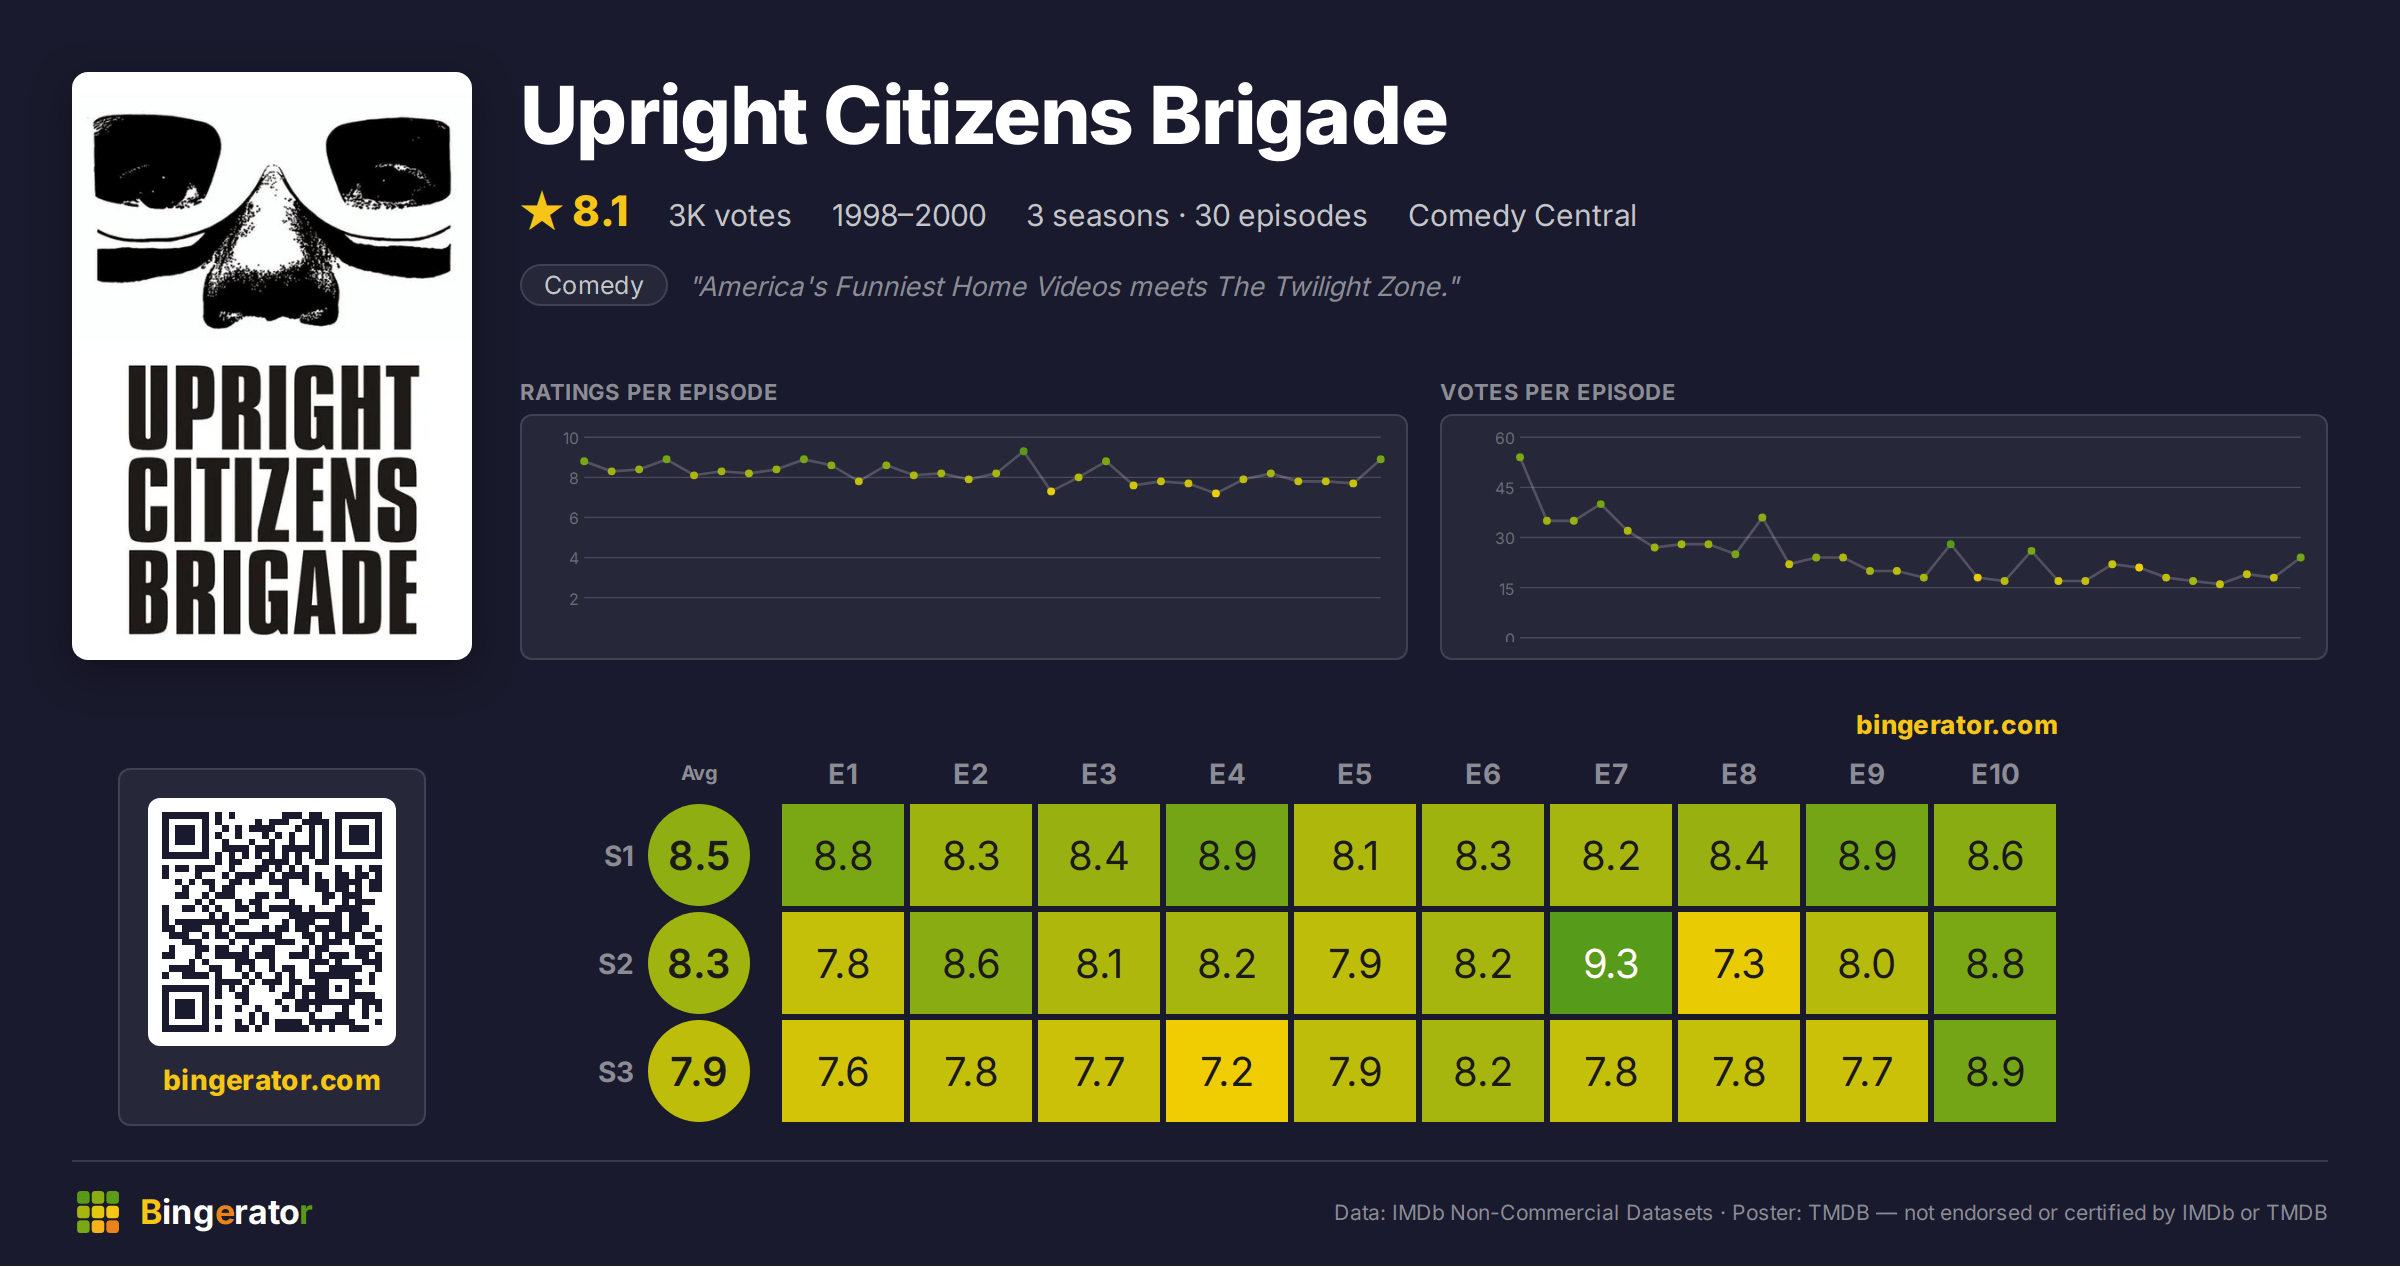
Task: Open bingerator.com link under QR code
Action: [272, 1080]
